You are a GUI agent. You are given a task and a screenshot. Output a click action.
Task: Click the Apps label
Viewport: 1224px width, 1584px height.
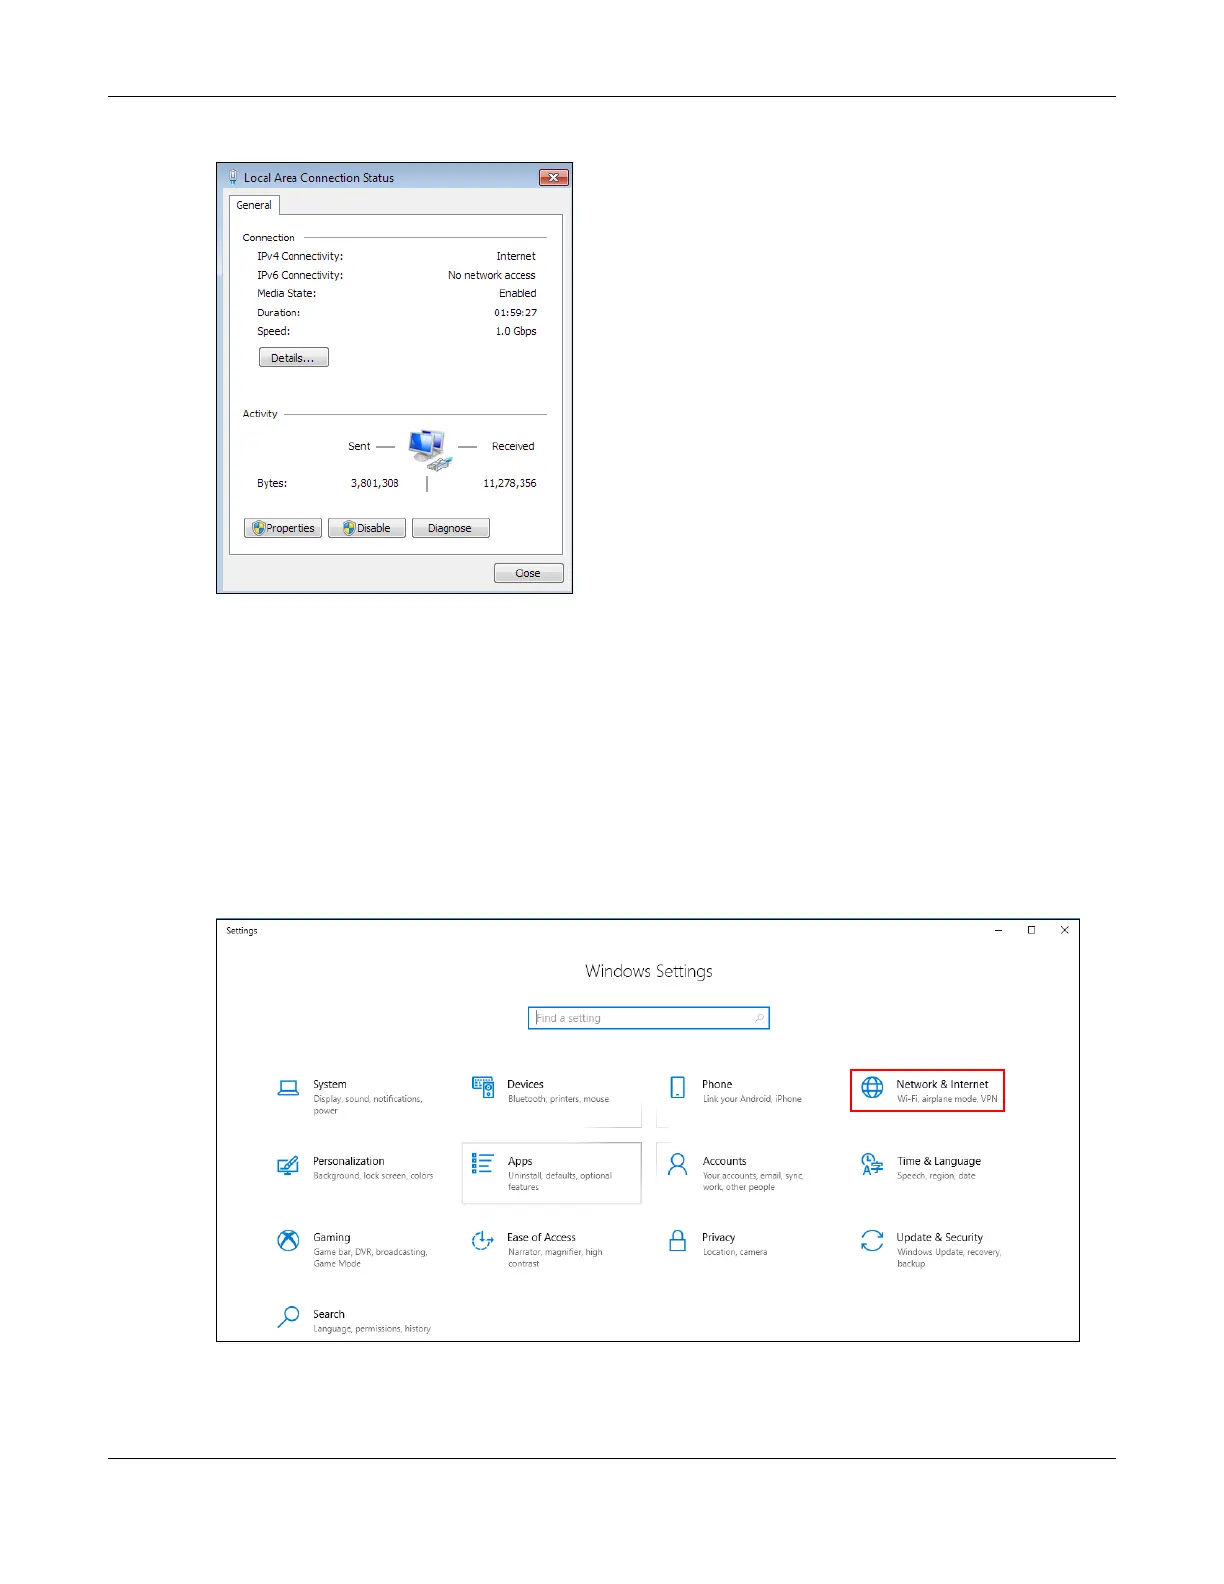coord(520,1161)
